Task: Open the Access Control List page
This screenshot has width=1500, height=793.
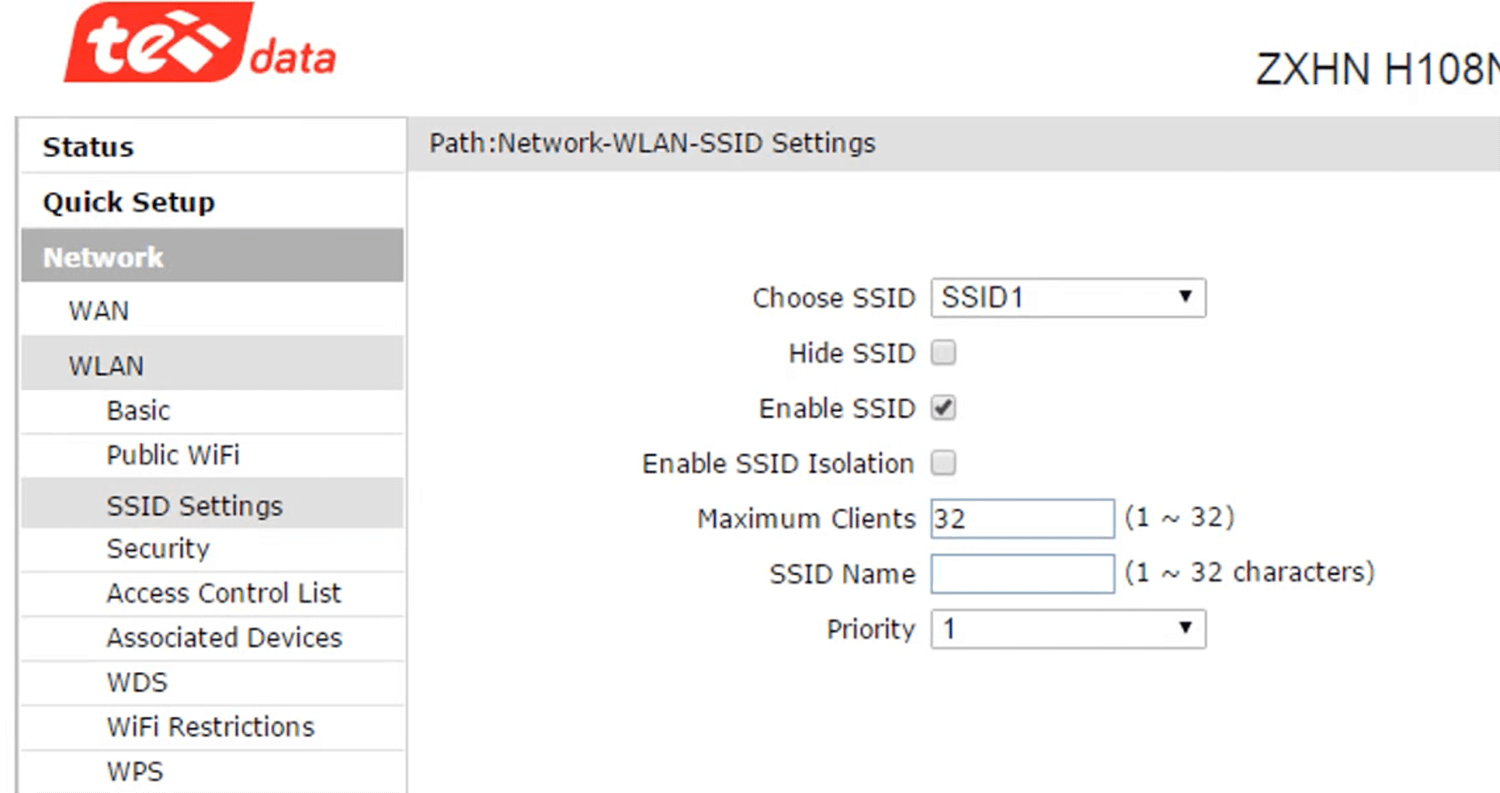Action: pos(224,593)
